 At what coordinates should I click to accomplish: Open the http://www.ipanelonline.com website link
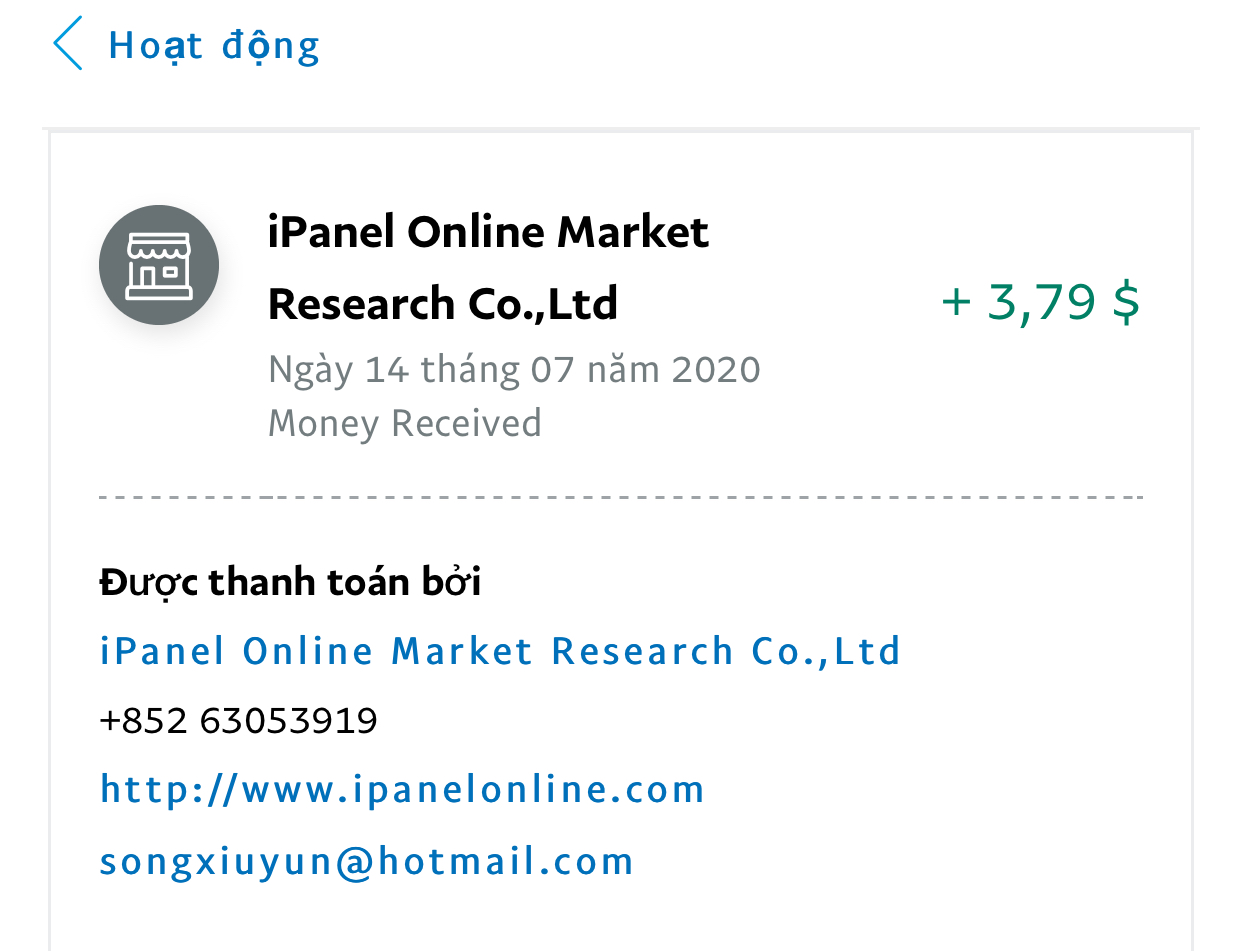click(x=402, y=790)
